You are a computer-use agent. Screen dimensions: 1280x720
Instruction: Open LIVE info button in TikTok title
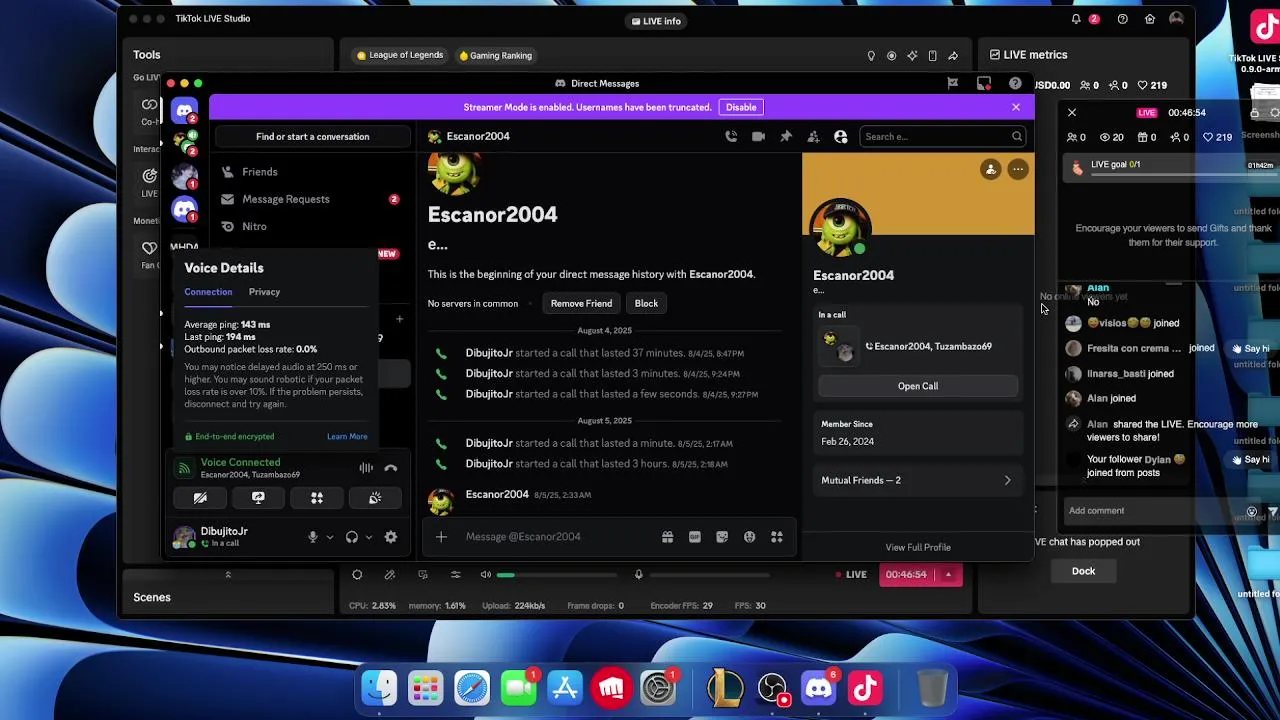[x=656, y=21]
